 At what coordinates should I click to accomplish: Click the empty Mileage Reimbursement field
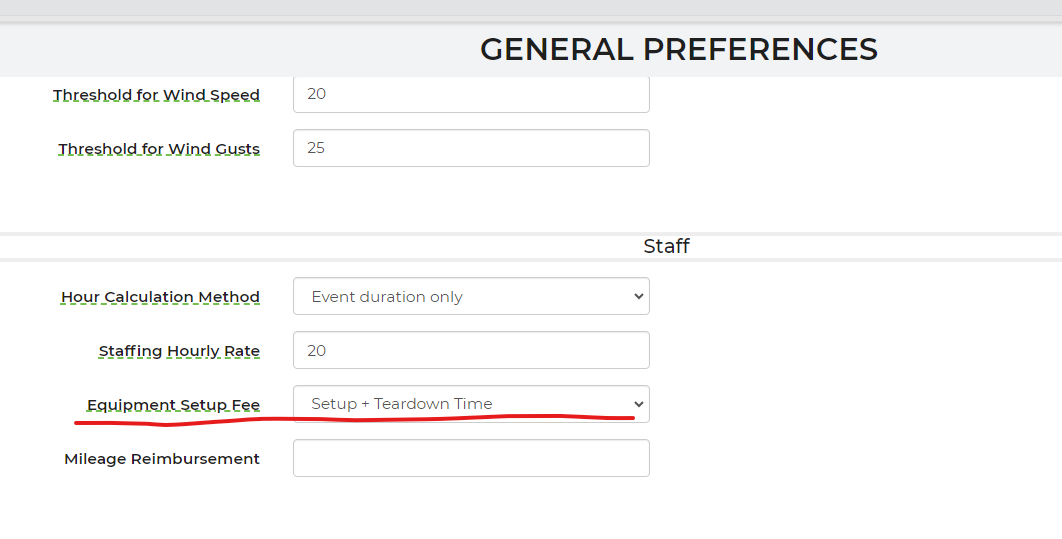[x=470, y=458]
